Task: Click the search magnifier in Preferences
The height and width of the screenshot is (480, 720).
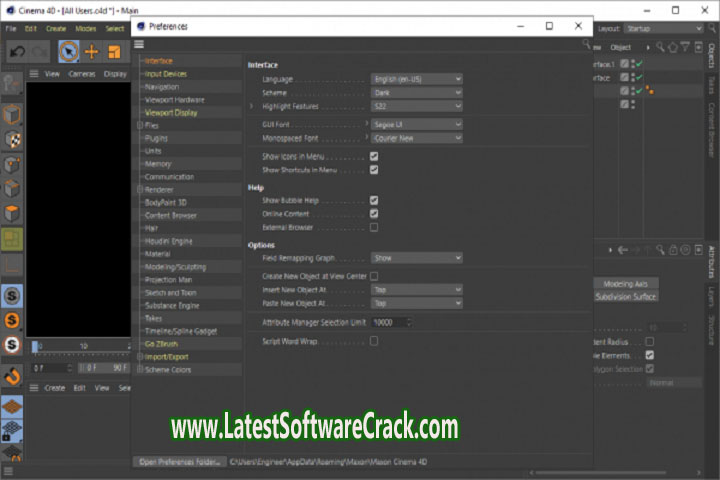Action: click(585, 44)
